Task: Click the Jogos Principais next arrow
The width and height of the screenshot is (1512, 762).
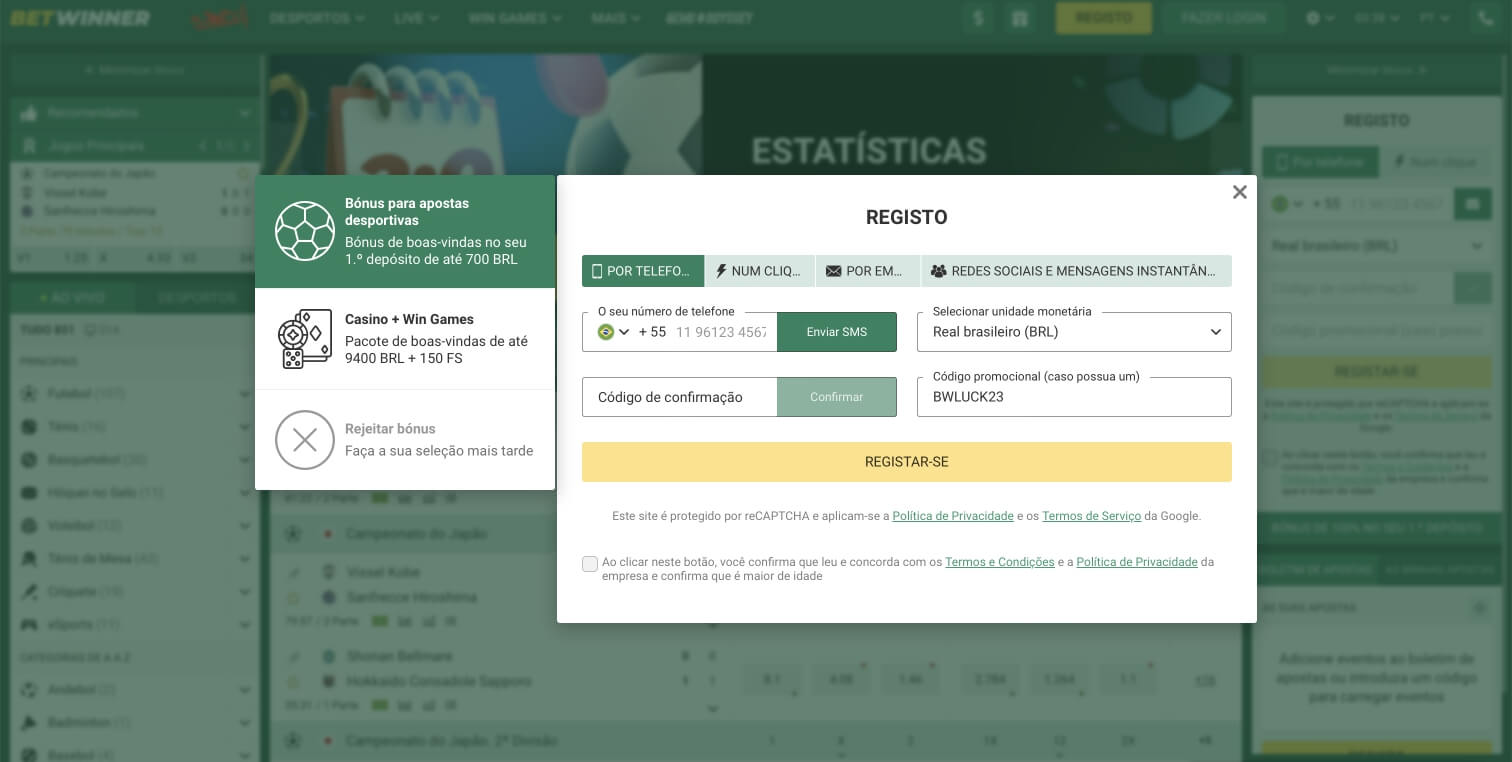Action: [247, 146]
